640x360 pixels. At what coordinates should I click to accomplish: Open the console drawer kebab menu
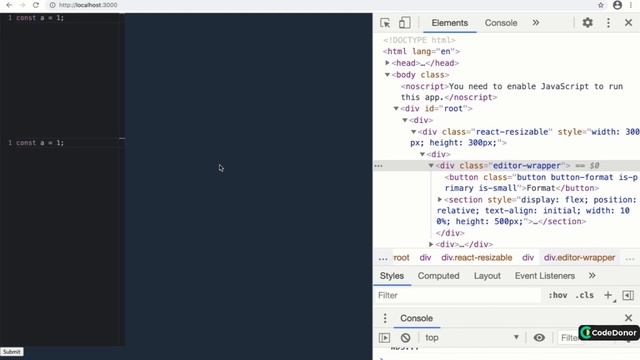pyautogui.click(x=385, y=318)
